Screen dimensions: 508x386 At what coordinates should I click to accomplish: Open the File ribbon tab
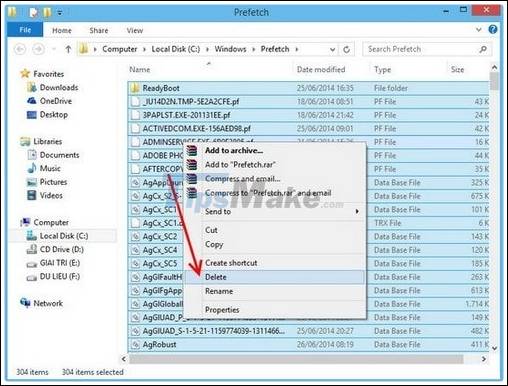point(25,30)
